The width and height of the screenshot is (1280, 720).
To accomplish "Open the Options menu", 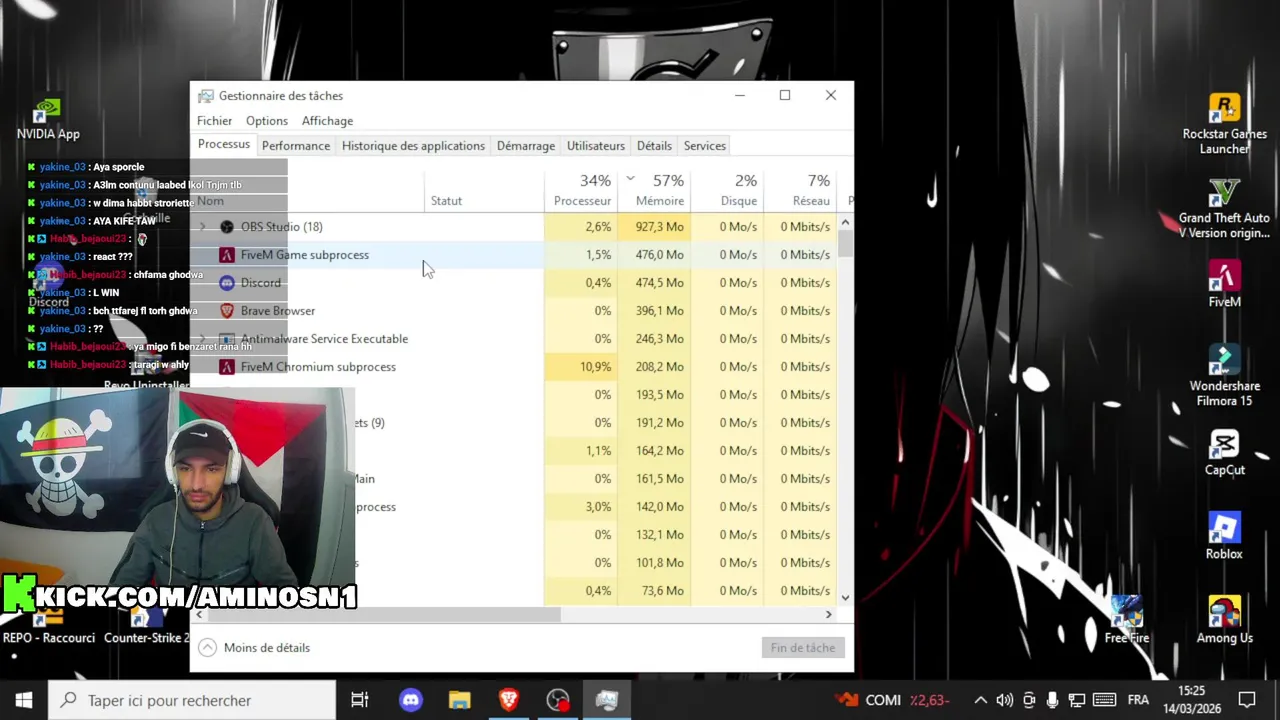I will (x=267, y=121).
